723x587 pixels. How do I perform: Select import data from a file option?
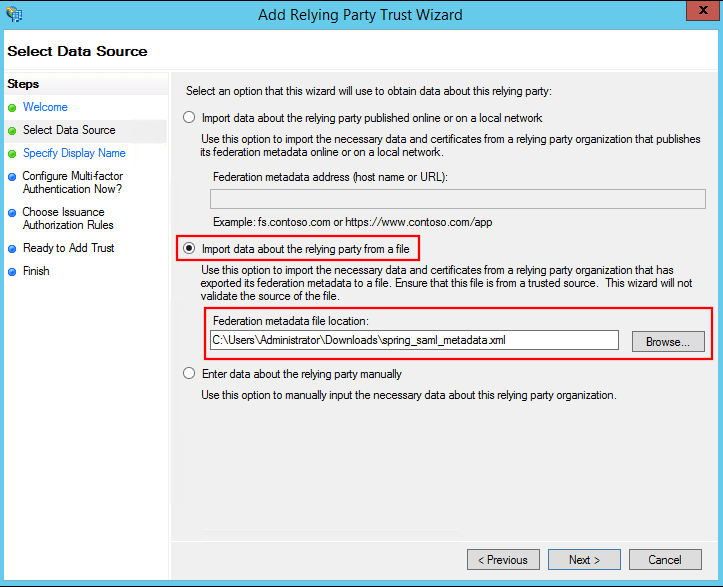(189, 249)
